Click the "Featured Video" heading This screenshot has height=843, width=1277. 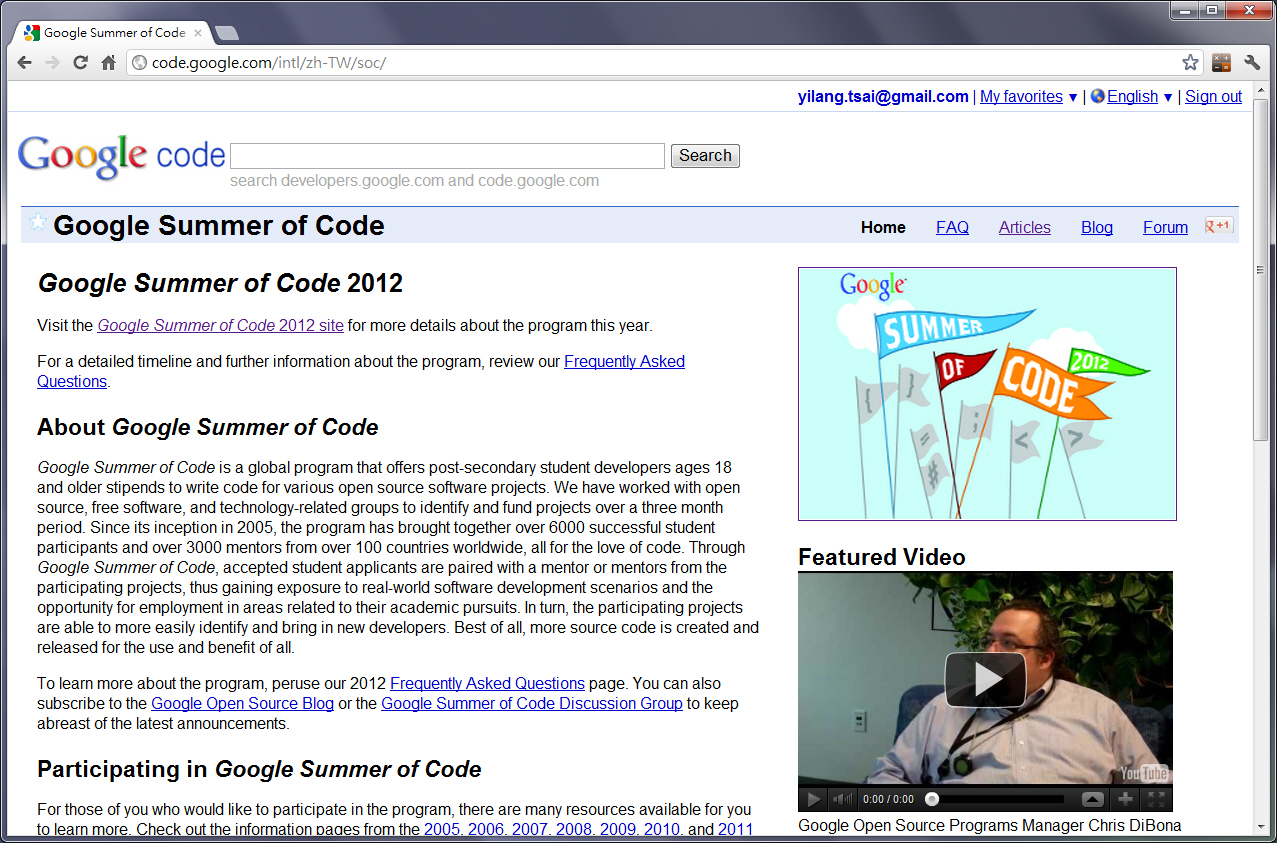pyautogui.click(x=882, y=557)
